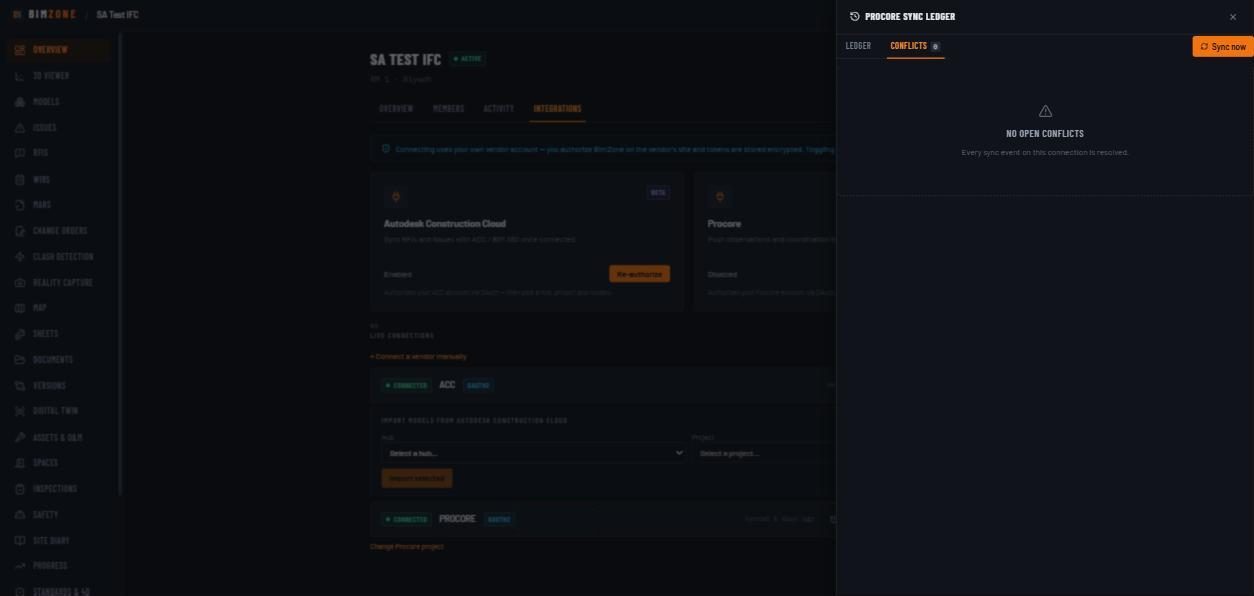Click the Conflicts count badge
The height and width of the screenshot is (596, 1254).
(935, 47)
